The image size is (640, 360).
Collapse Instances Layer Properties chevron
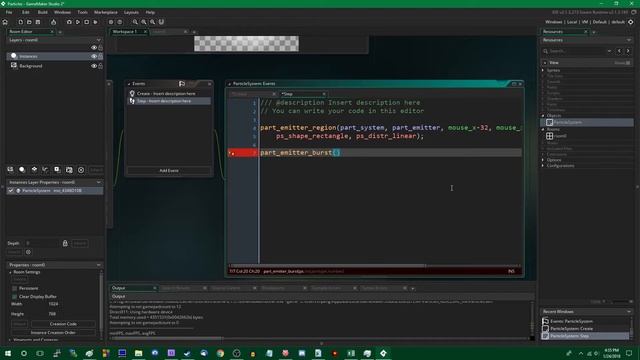98,182
